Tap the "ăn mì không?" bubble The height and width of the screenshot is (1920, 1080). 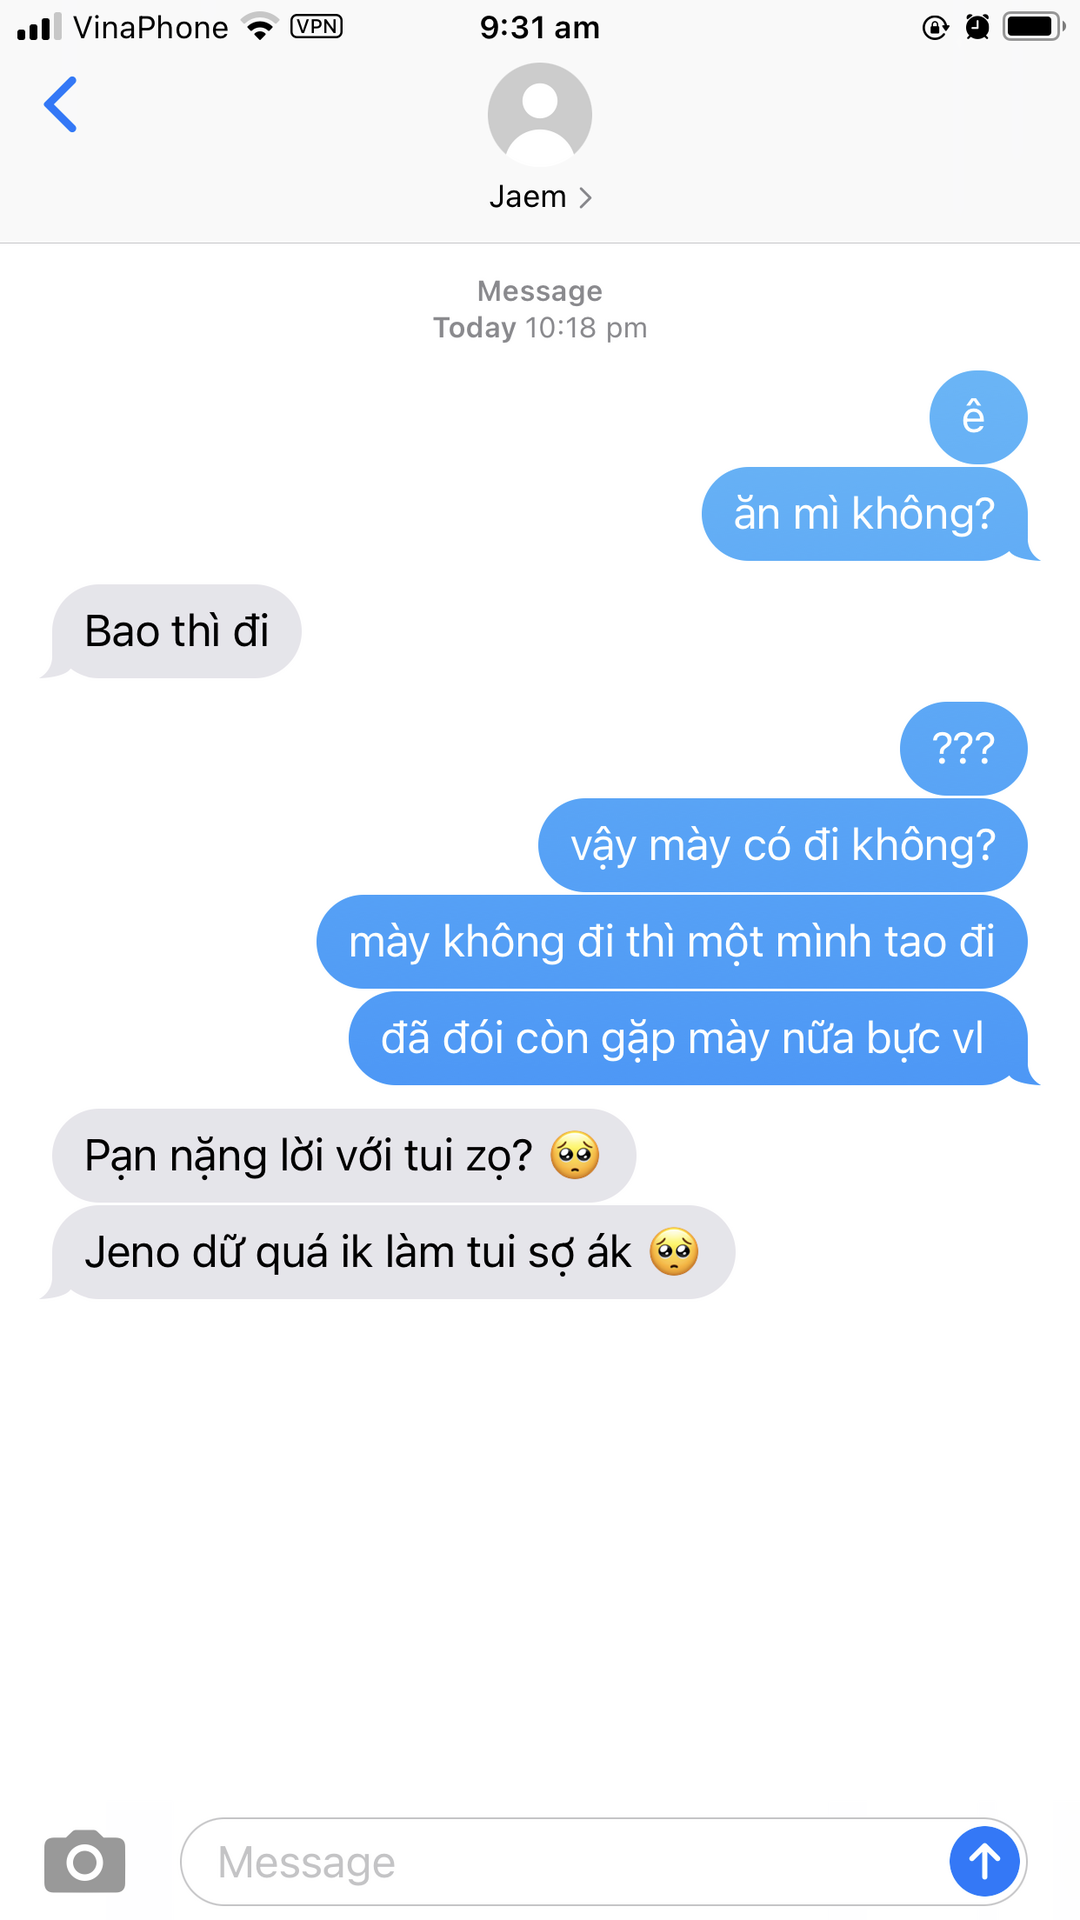coord(866,514)
